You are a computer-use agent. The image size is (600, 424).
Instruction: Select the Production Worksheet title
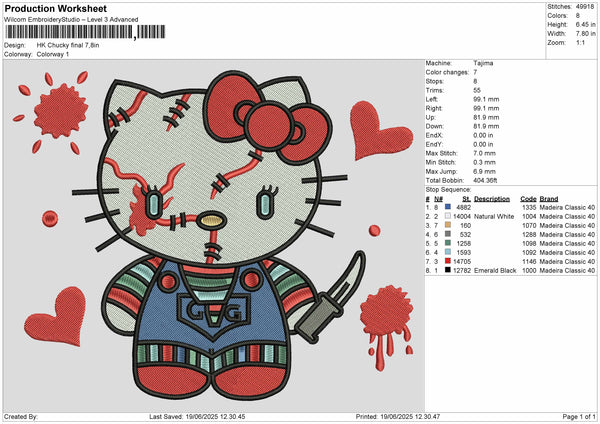click(56, 8)
